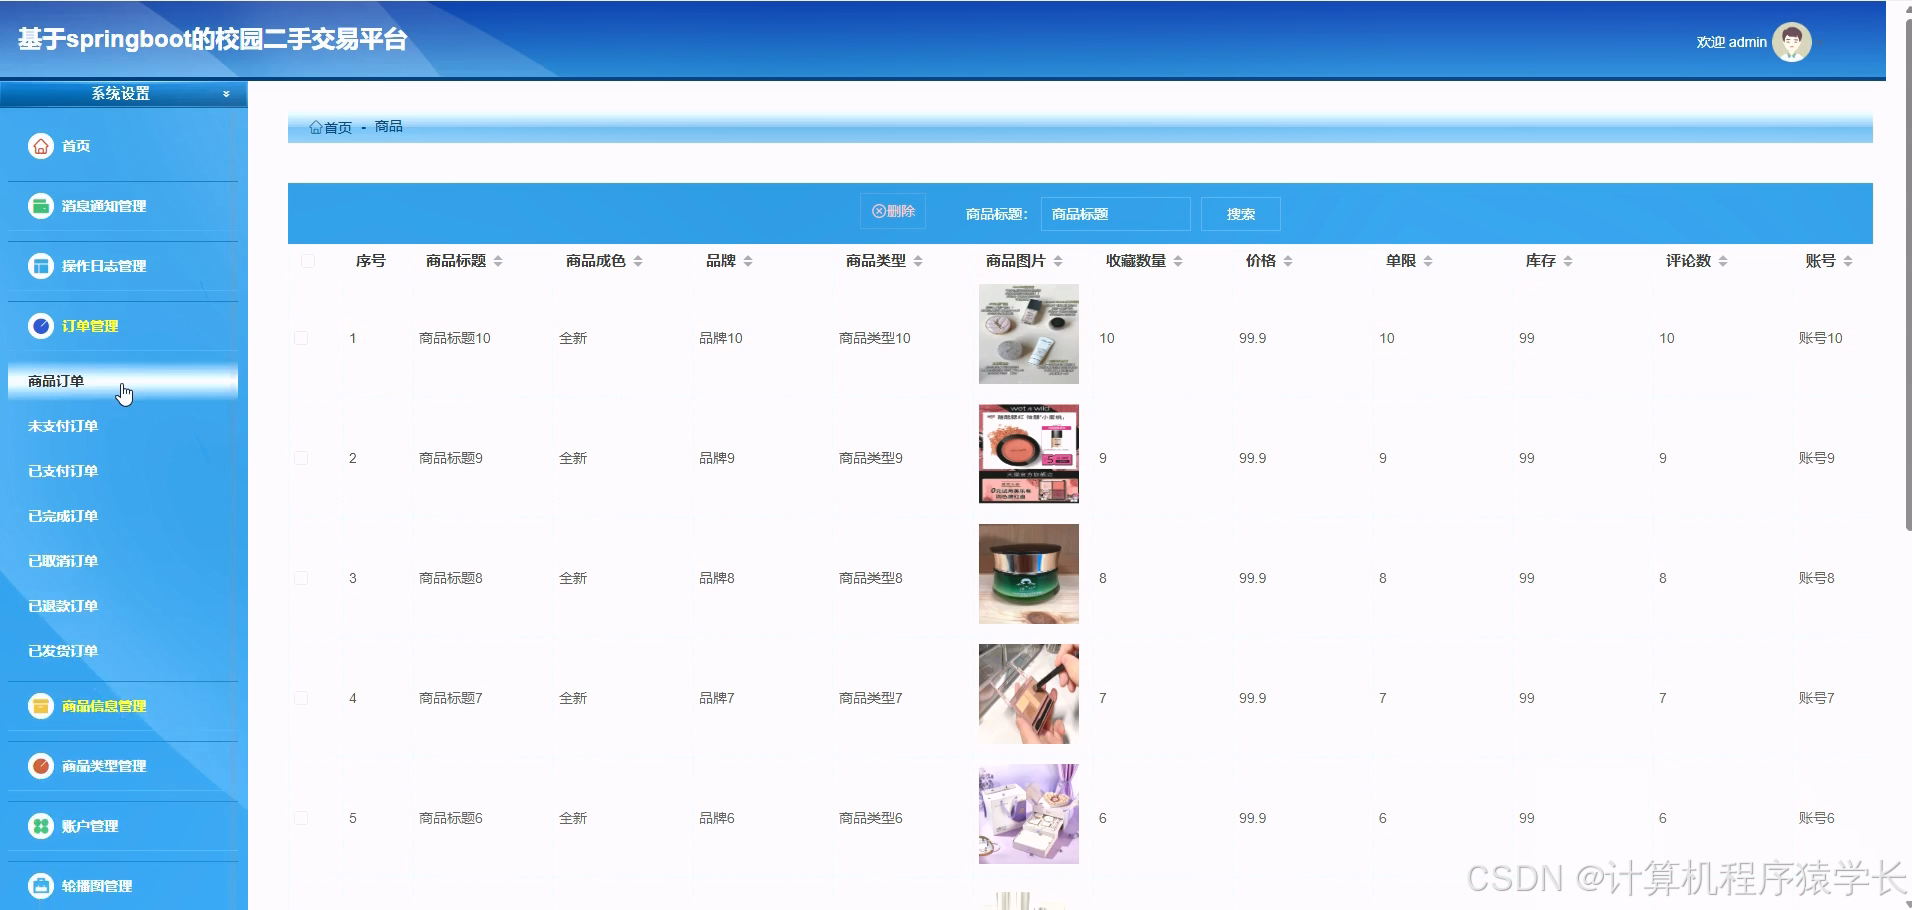Screen dimensions: 1912x910
Task: Expand the 账户管理 menu
Action: point(90,826)
